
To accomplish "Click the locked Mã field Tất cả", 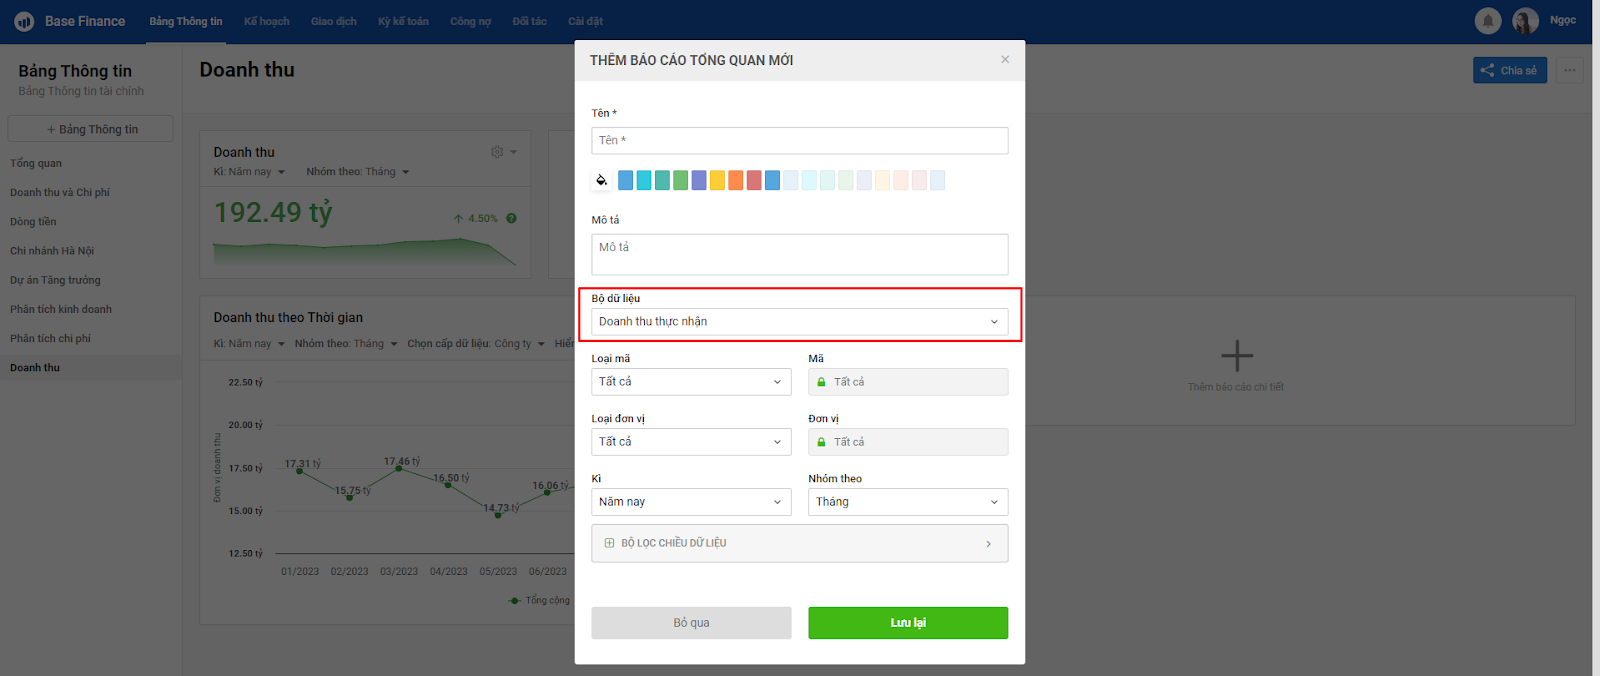I will pyautogui.click(x=908, y=382).
